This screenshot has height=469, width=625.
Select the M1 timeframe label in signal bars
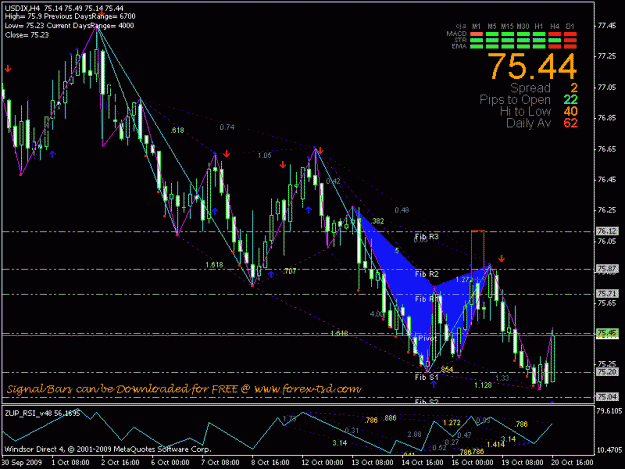point(476,26)
